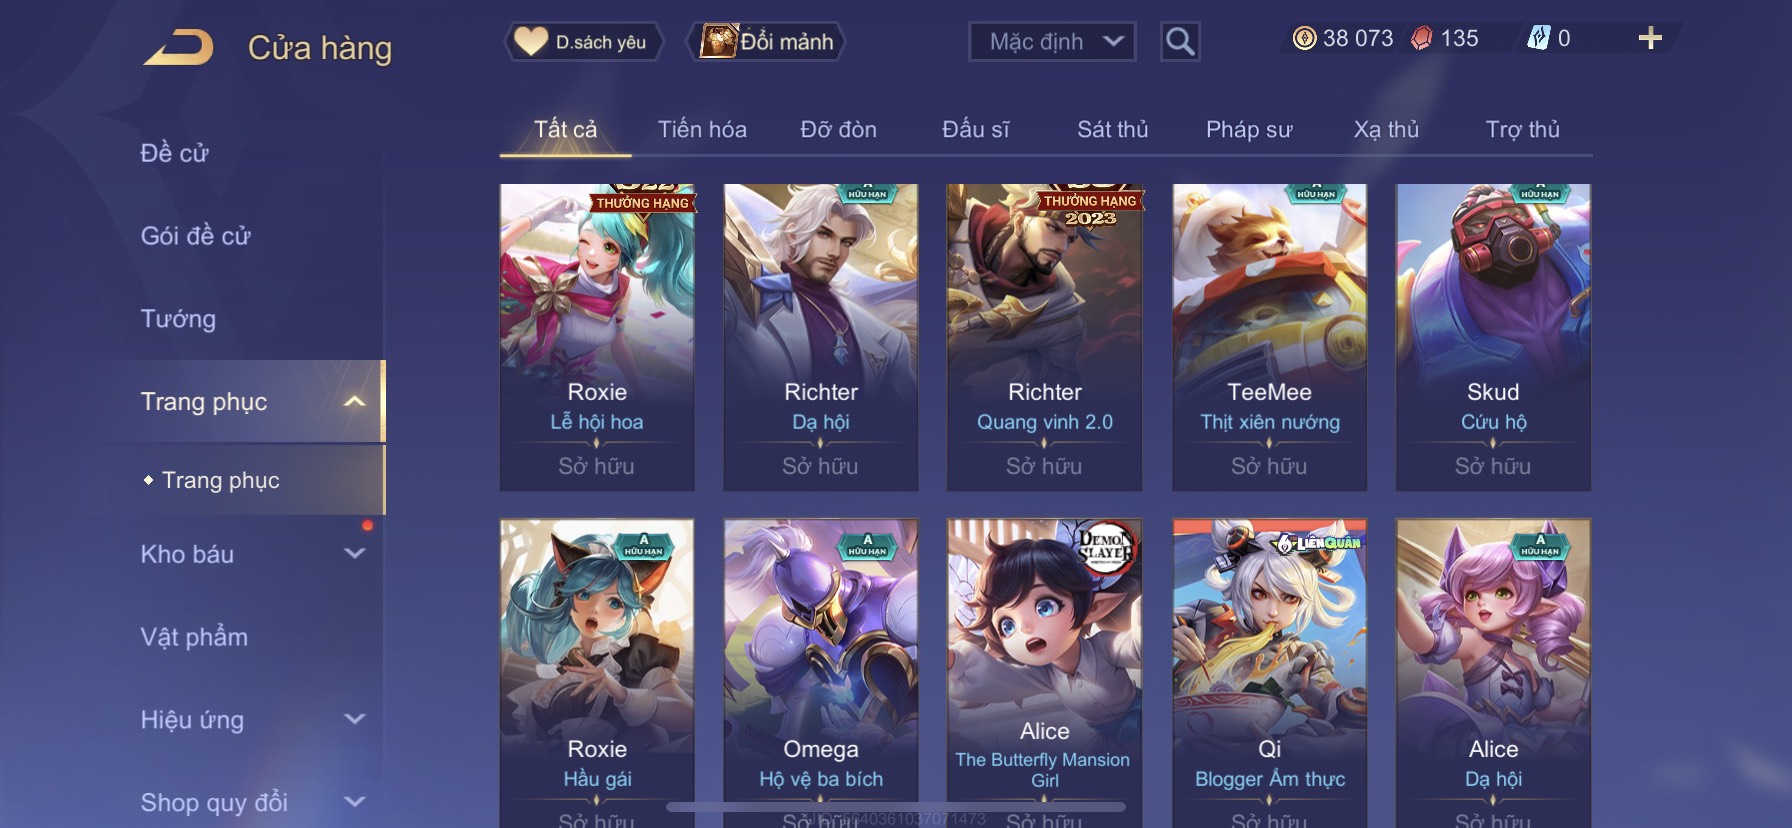Image resolution: width=1792 pixels, height=828 pixels.
Task: Expand the Shop quy đổi section
Action: pos(354,802)
